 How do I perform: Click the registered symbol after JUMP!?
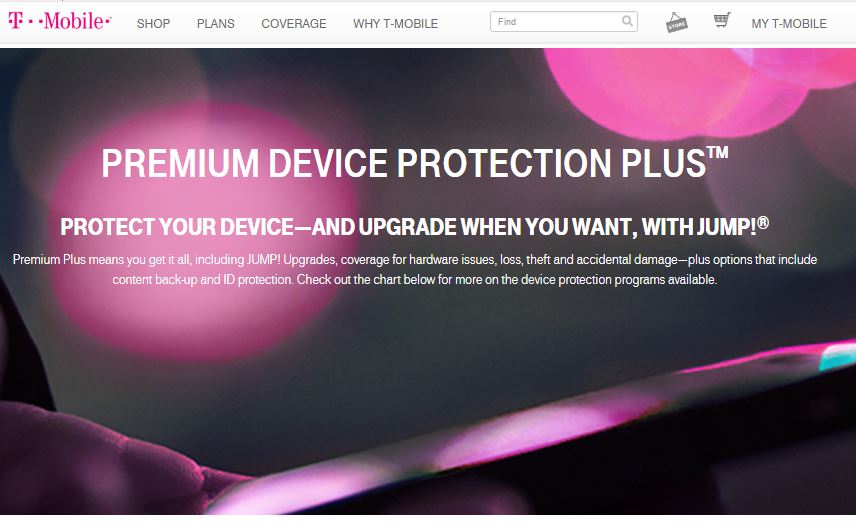763,222
